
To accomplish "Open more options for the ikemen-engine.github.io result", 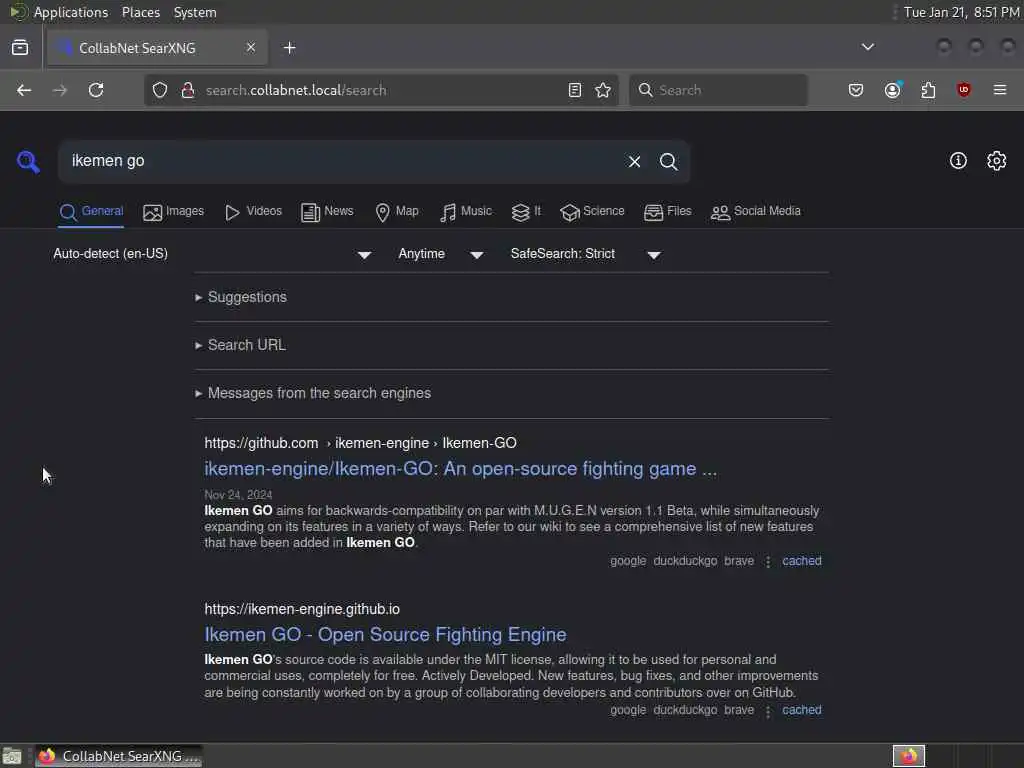I will (768, 711).
